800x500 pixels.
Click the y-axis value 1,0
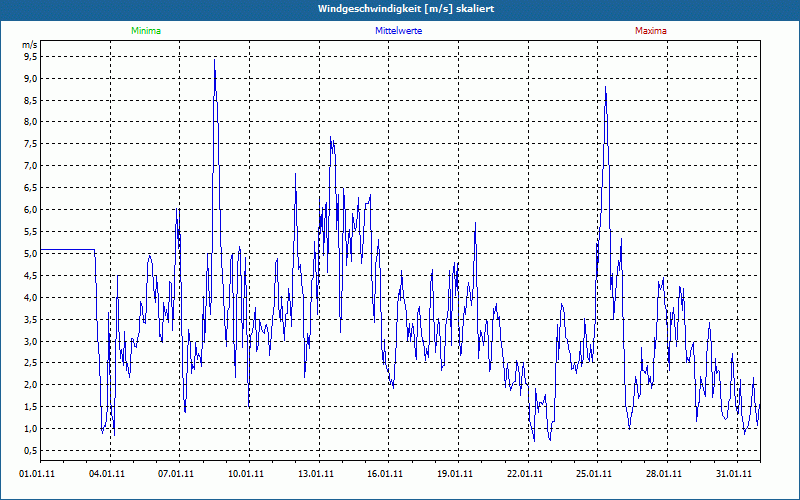click(x=31, y=429)
